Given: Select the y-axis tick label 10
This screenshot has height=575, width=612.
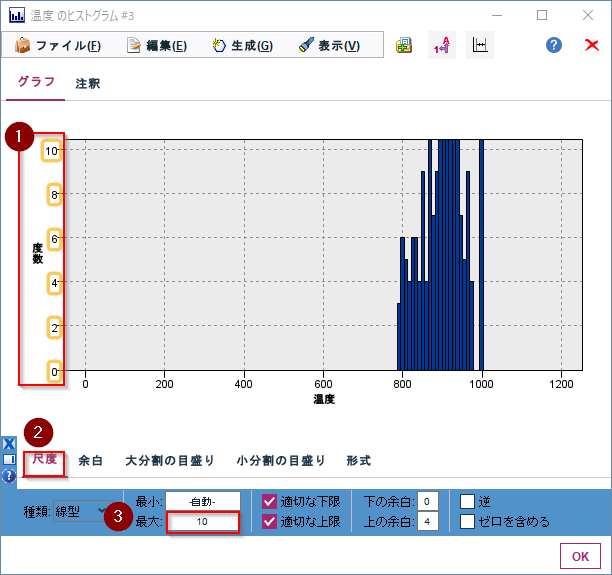Looking at the screenshot, I should tap(51, 151).
